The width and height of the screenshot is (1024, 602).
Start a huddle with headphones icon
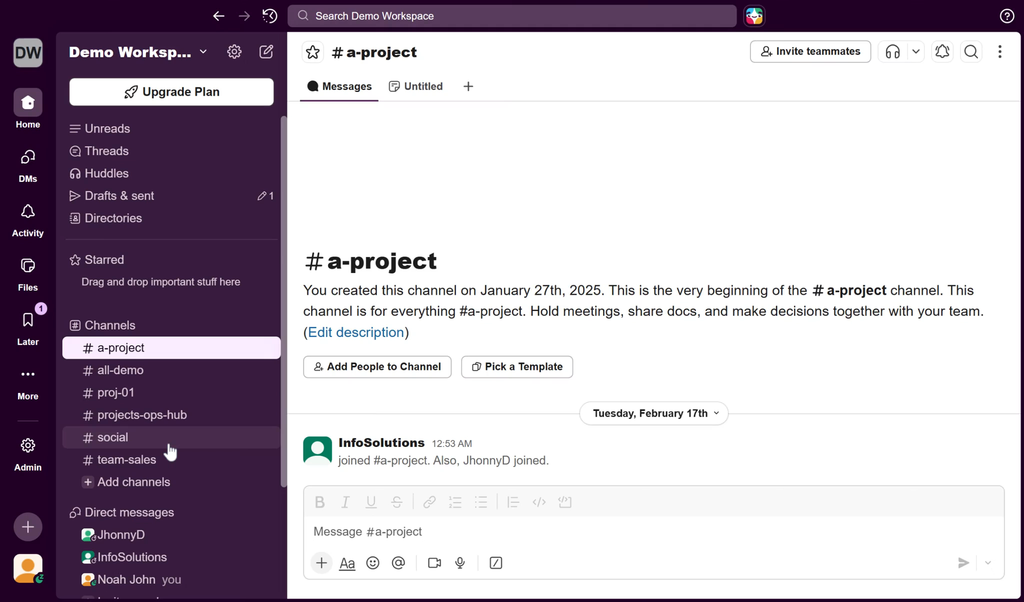click(893, 52)
